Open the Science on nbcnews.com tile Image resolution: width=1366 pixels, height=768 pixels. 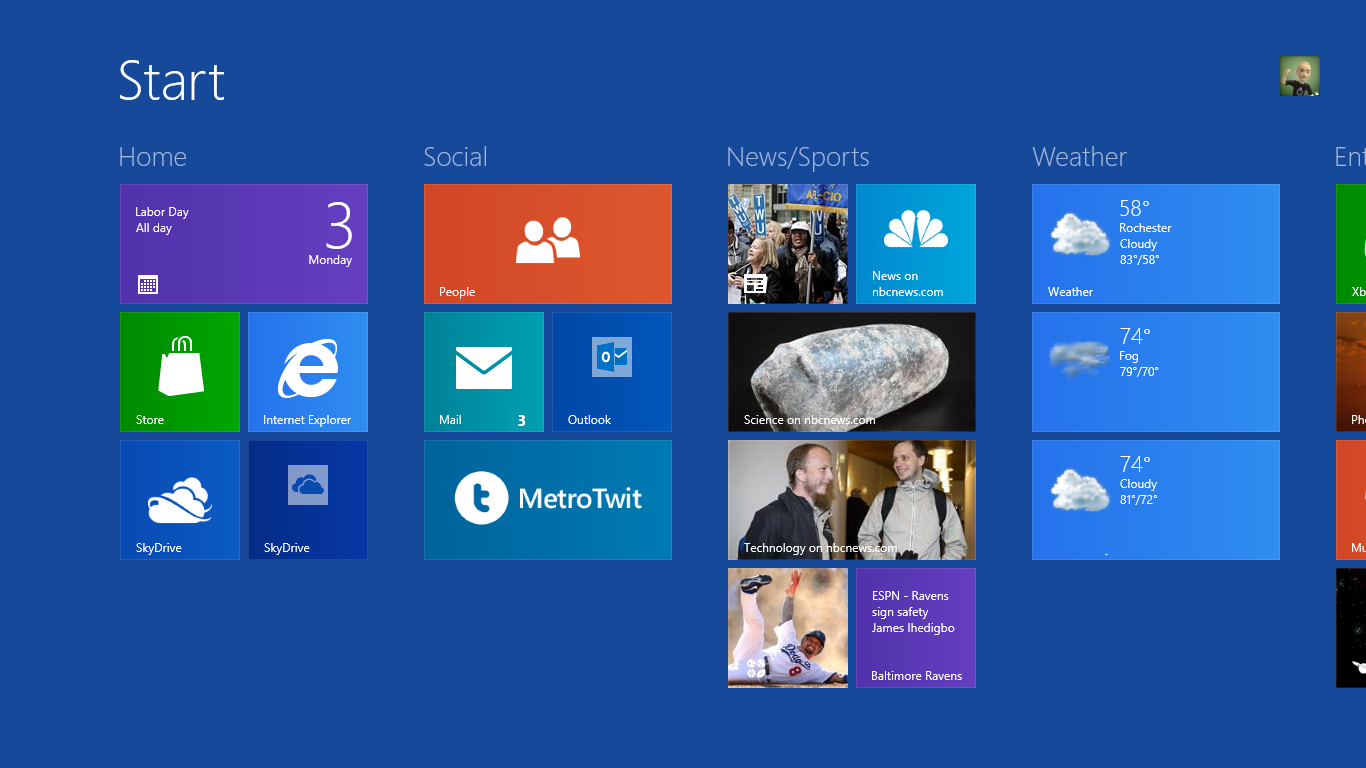coord(852,372)
